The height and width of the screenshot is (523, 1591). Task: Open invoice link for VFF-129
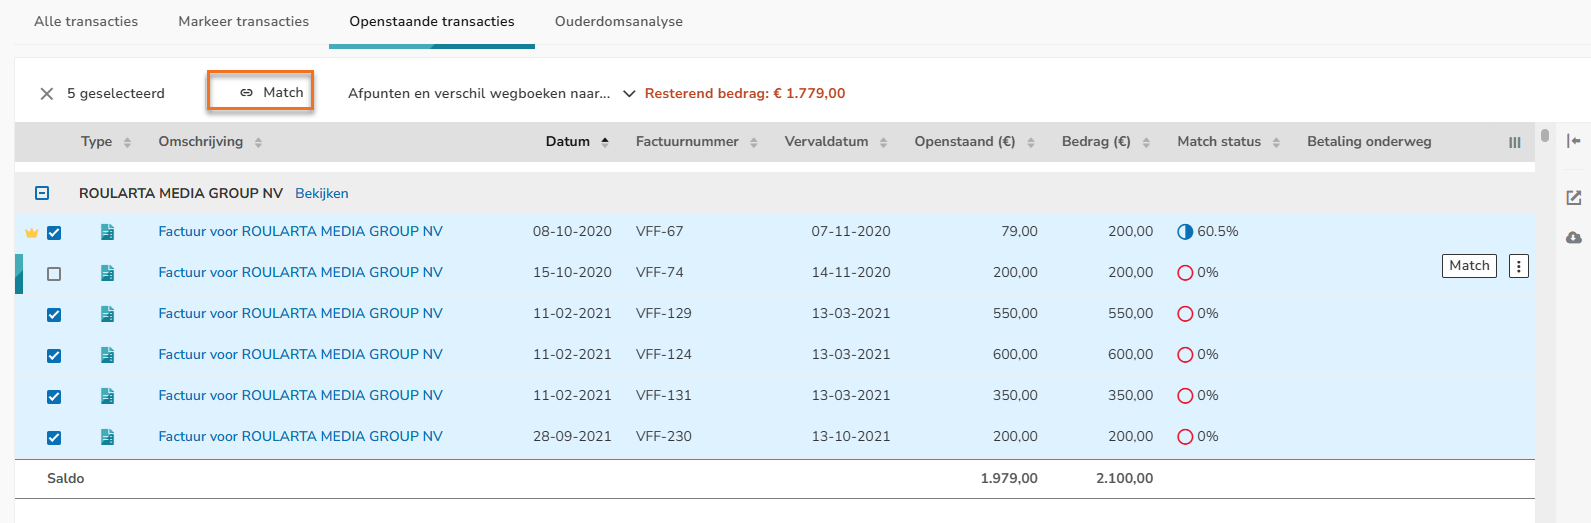coord(300,313)
